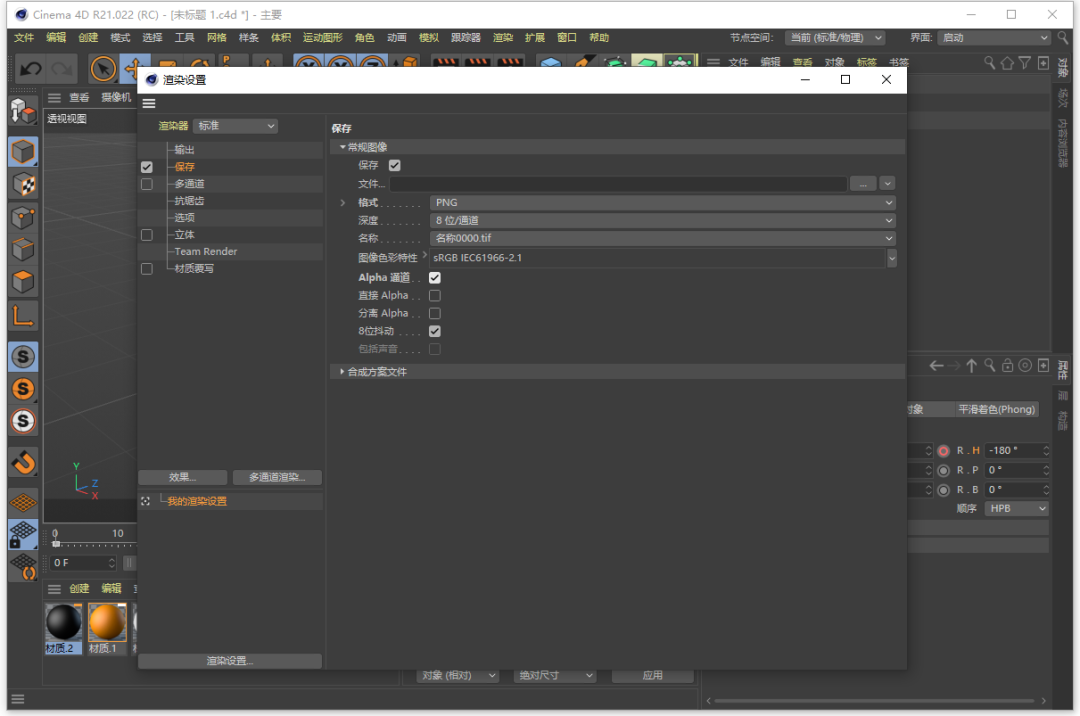Switch to Texture mode checkered cube
Image resolution: width=1080 pixels, height=716 pixels.
pos(23,185)
